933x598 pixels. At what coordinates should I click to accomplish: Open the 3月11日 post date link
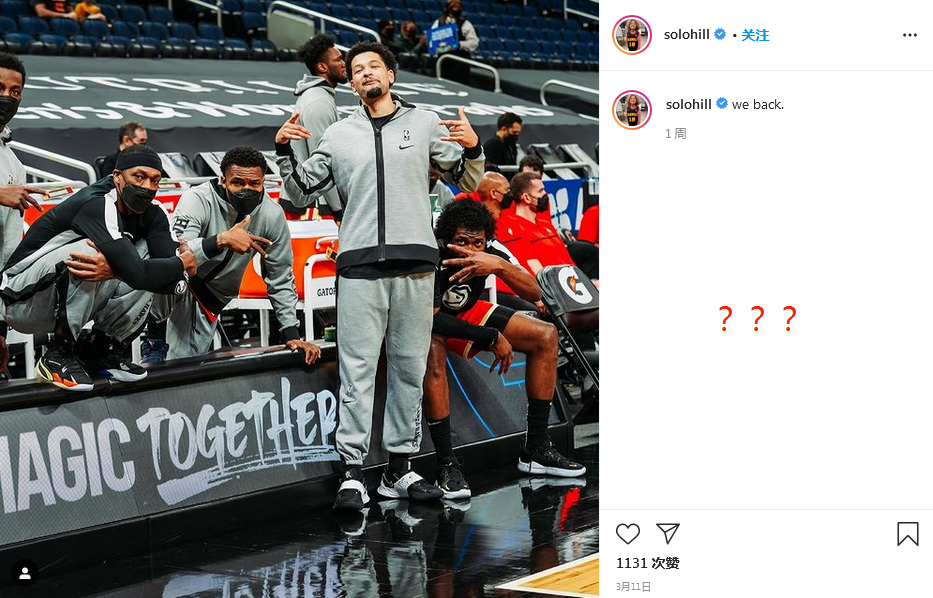[633, 587]
